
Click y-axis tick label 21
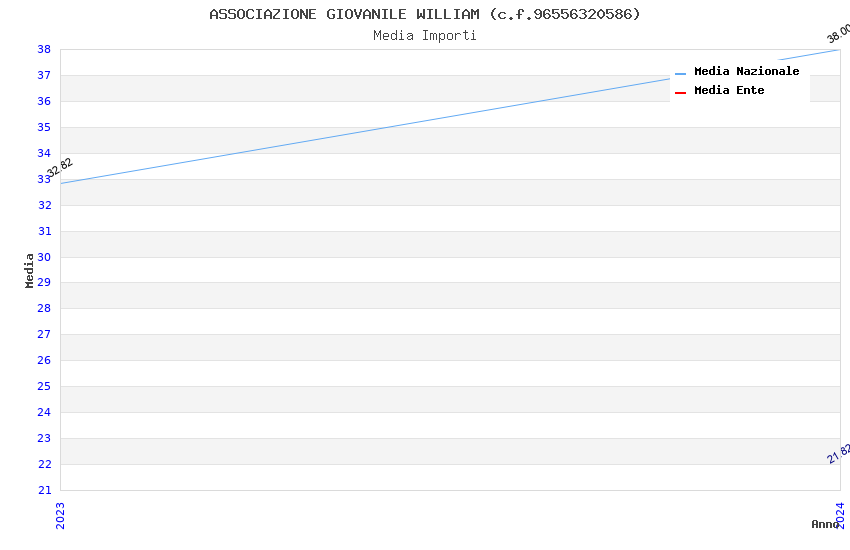(x=44, y=490)
